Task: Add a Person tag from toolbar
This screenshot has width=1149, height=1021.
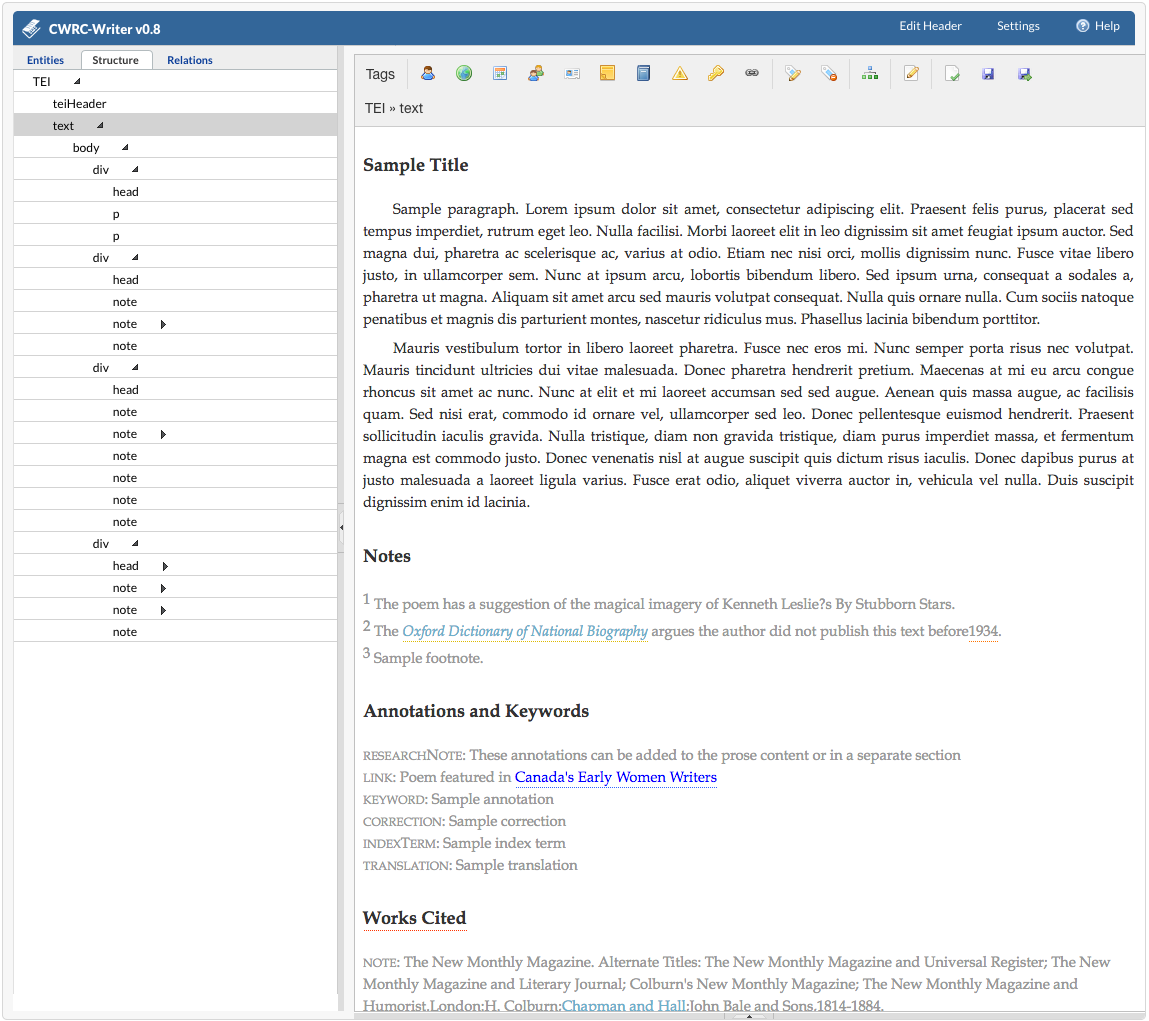Action: (x=428, y=73)
